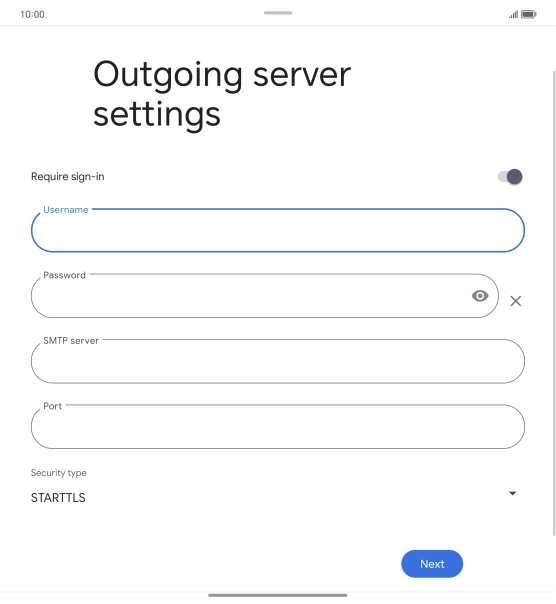
Task: Click into the SMTP server field
Action: coord(277,361)
